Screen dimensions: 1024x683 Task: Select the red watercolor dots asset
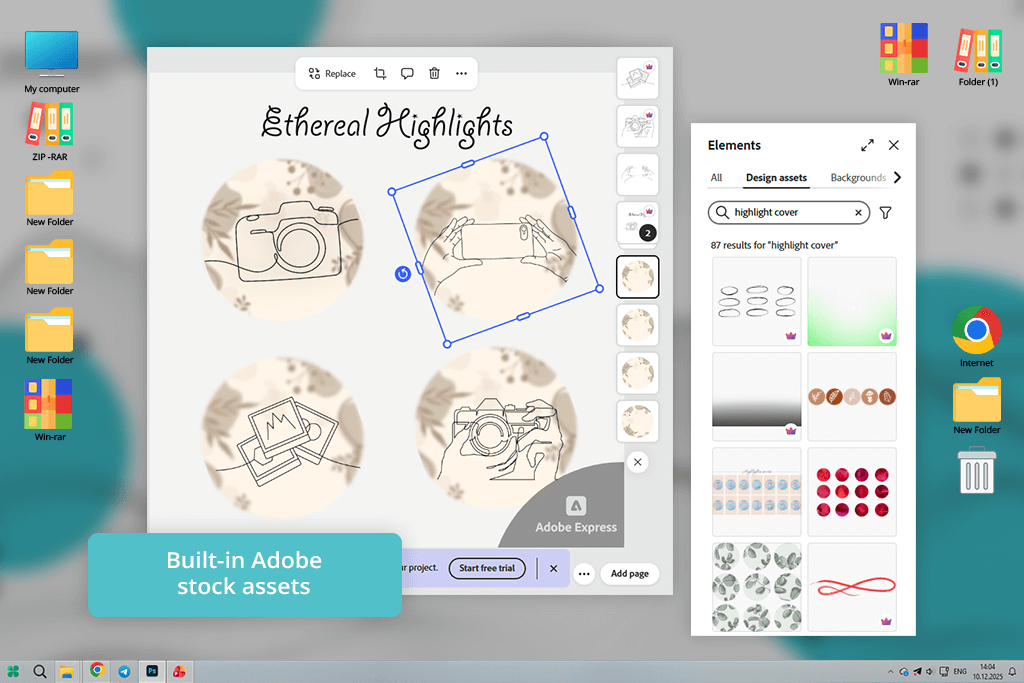point(852,492)
